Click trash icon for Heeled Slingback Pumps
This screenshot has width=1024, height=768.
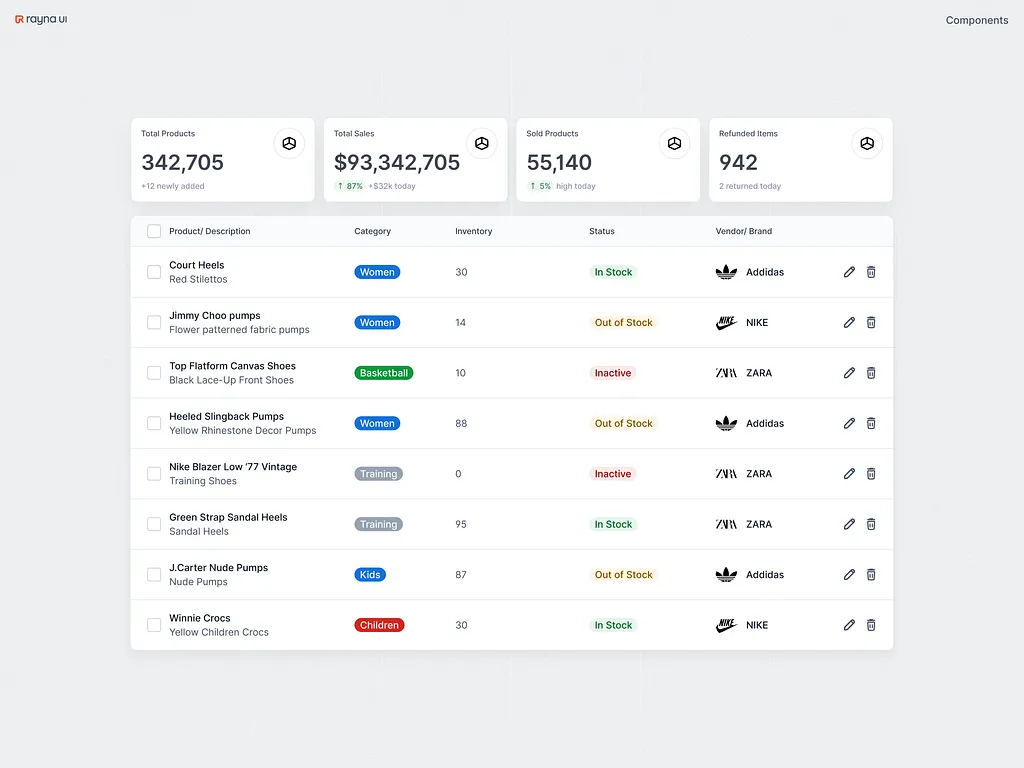click(871, 423)
